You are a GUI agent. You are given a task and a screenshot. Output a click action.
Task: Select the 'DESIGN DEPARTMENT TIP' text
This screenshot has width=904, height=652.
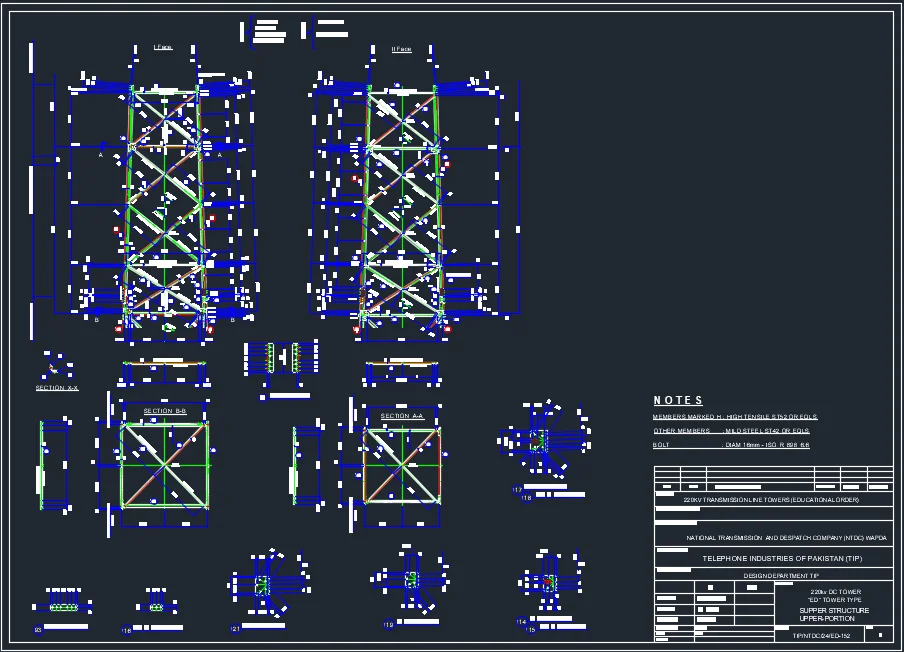click(x=781, y=576)
